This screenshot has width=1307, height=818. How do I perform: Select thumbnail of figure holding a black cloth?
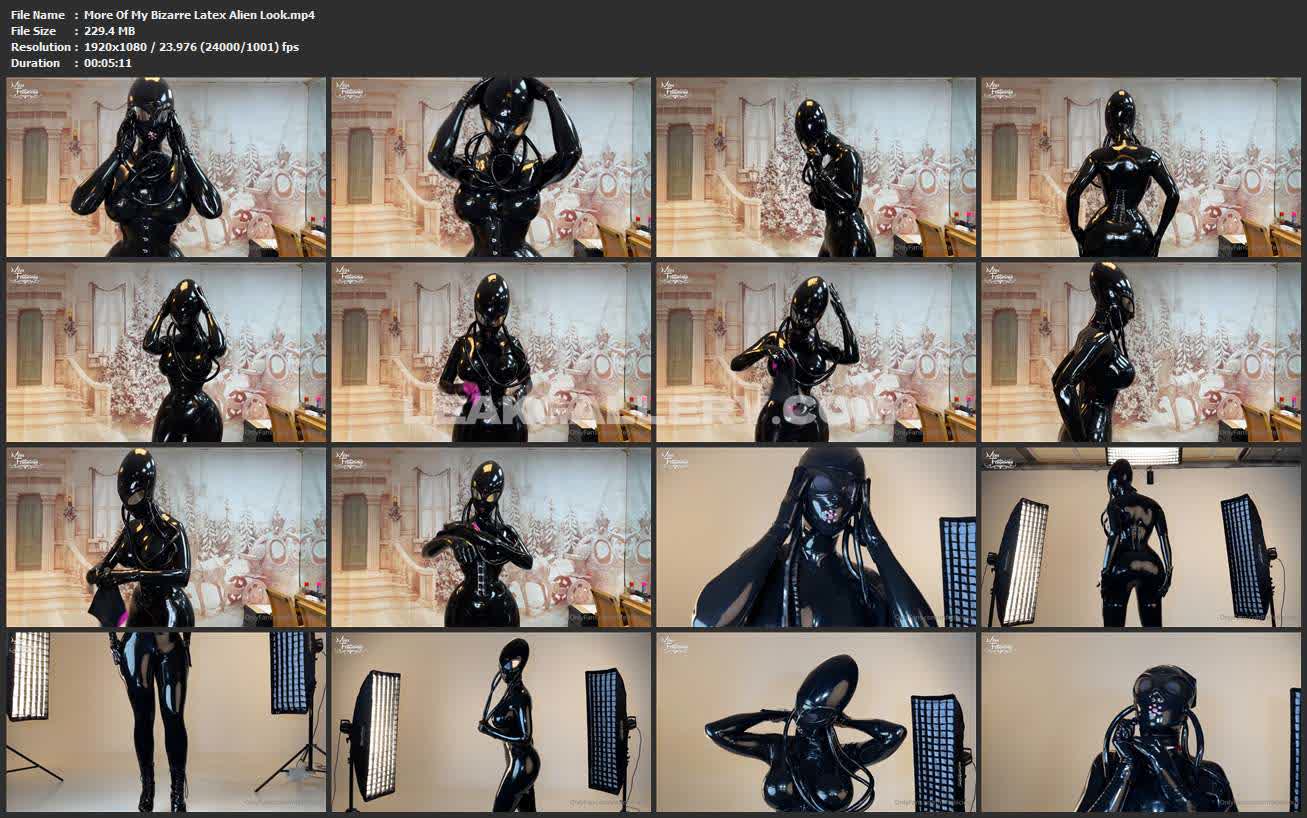[x=166, y=537]
